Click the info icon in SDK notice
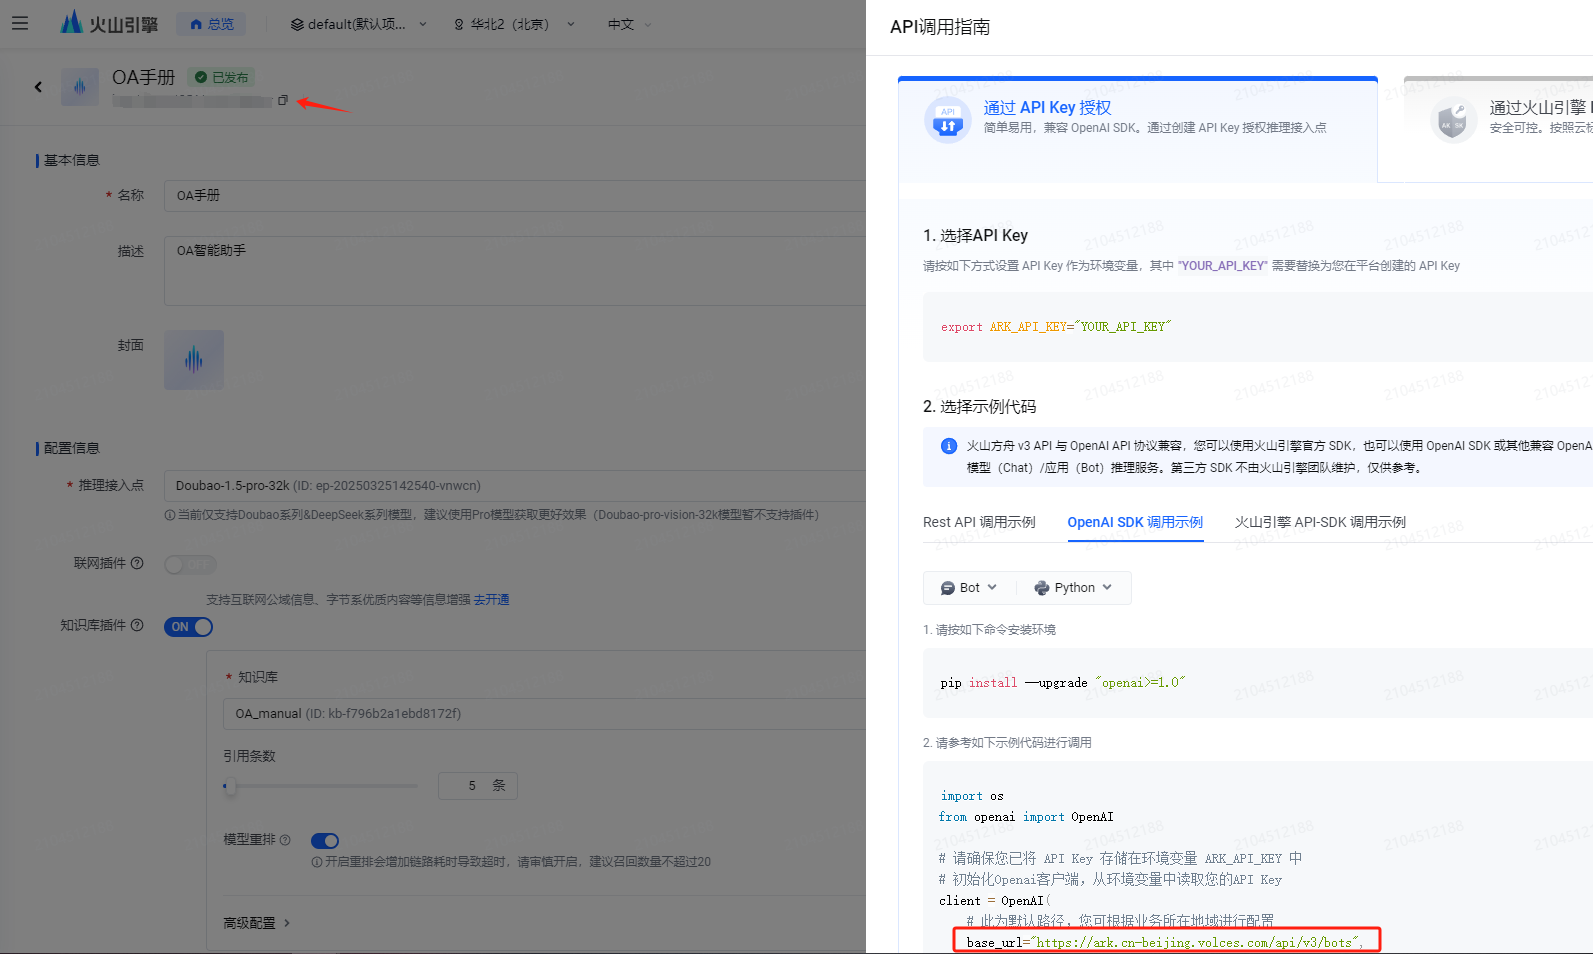The height and width of the screenshot is (954, 1593). click(949, 446)
